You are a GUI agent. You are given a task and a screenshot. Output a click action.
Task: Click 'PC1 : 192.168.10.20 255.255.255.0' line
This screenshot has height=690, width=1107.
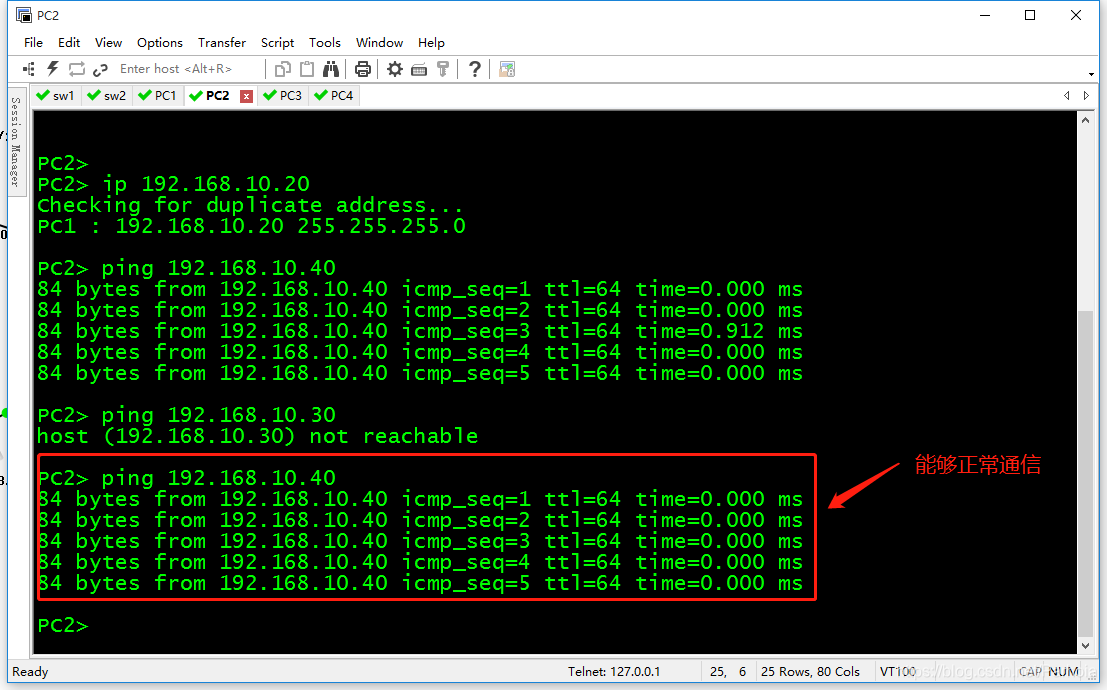pos(251,226)
